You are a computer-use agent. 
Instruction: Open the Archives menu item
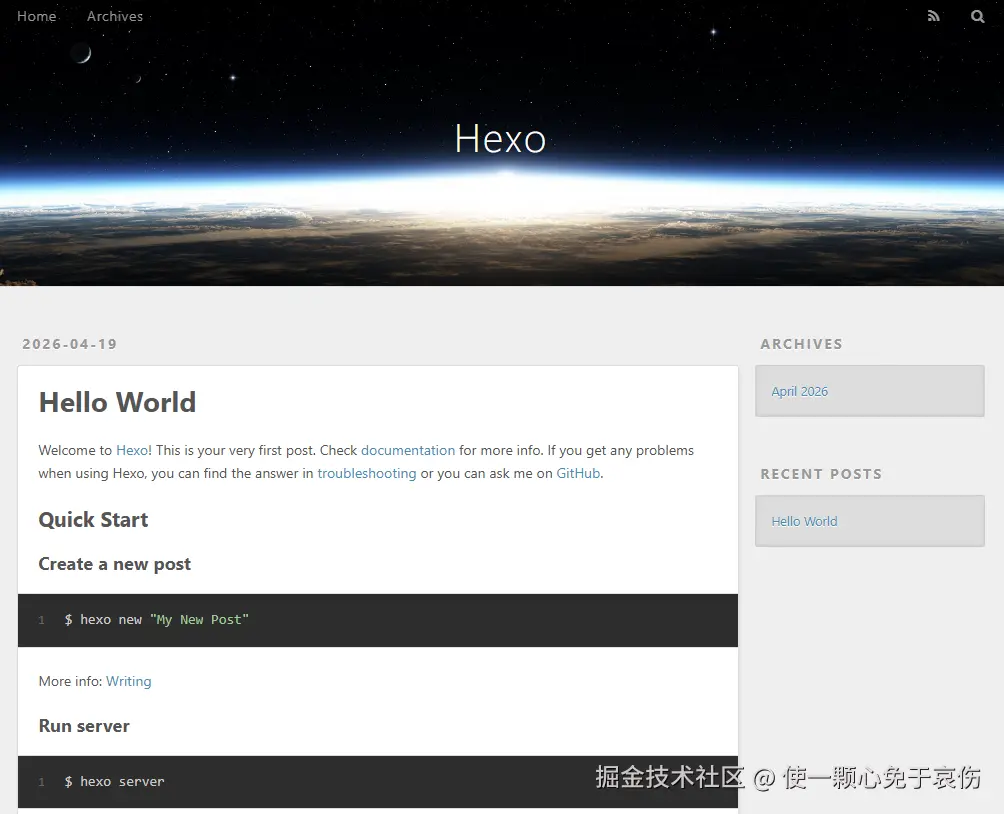pos(115,16)
